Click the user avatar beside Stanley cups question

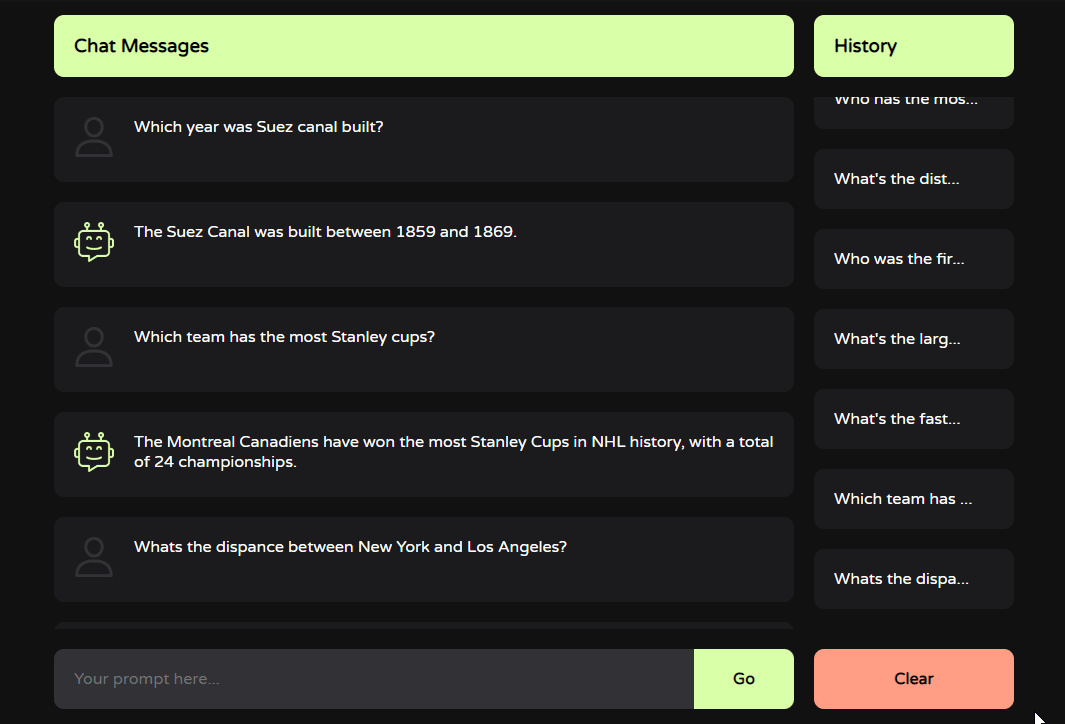[94, 347]
